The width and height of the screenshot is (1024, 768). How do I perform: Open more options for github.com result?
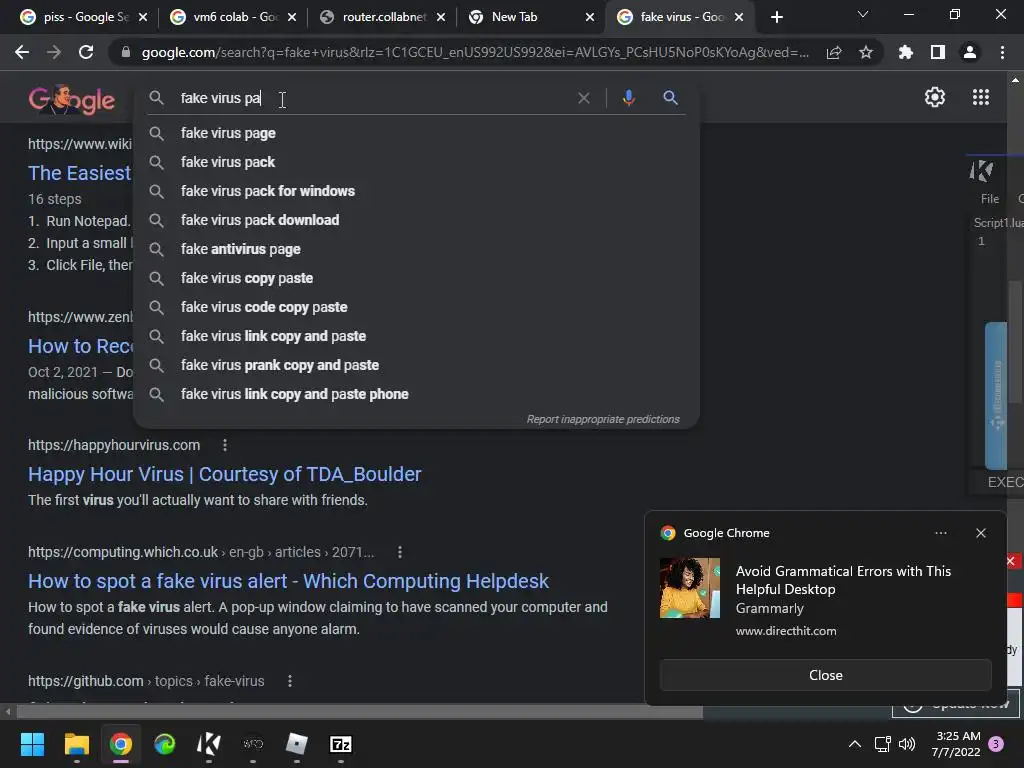pos(290,681)
